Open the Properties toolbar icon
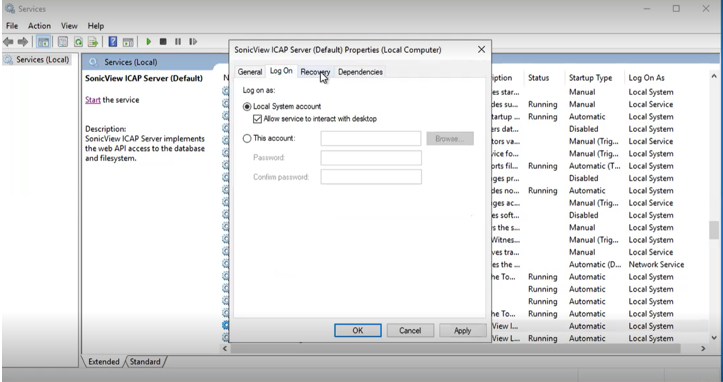Image resolution: width=723 pixels, height=382 pixels. click(x=63, y=42)
